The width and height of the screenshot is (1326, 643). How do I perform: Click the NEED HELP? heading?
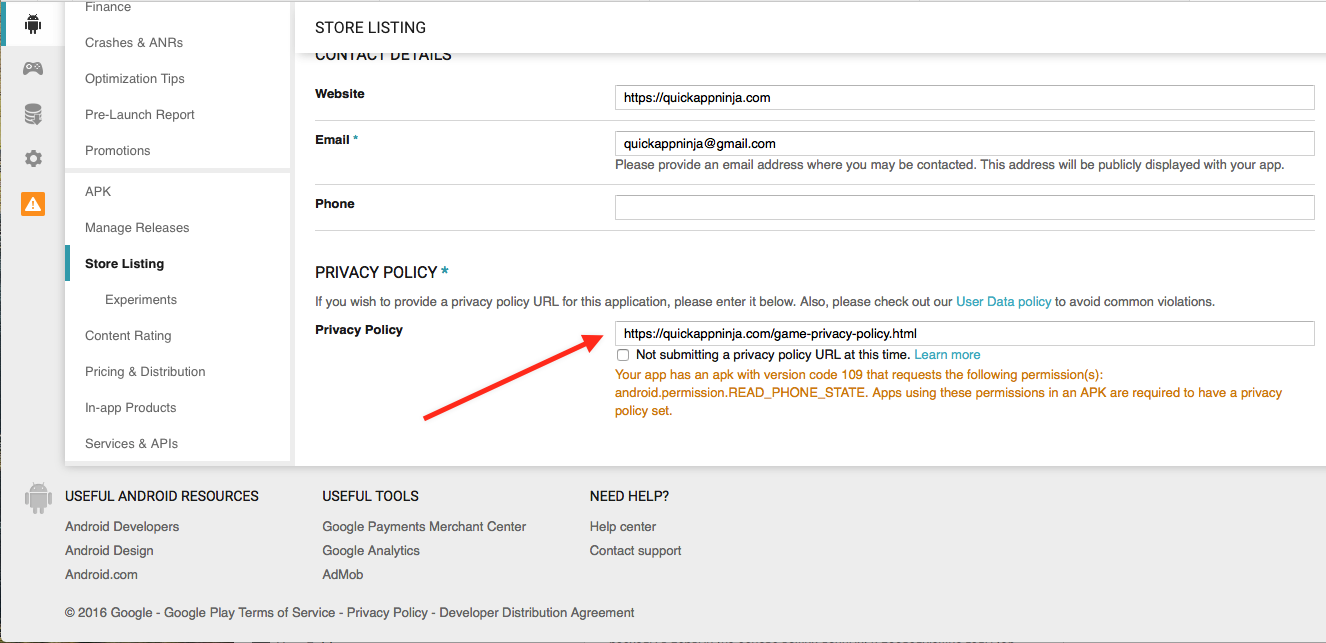[x=629, y=496]
